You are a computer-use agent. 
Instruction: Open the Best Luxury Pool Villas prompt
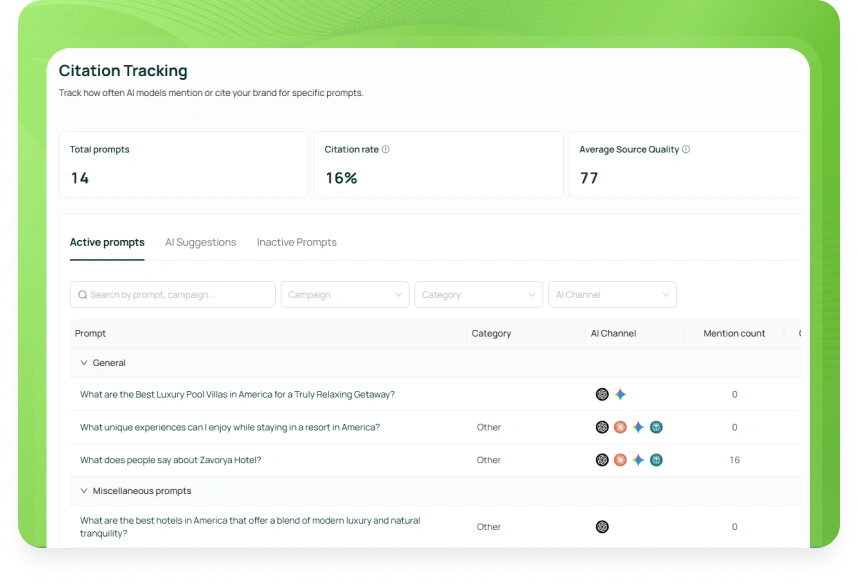coord(237,395)
